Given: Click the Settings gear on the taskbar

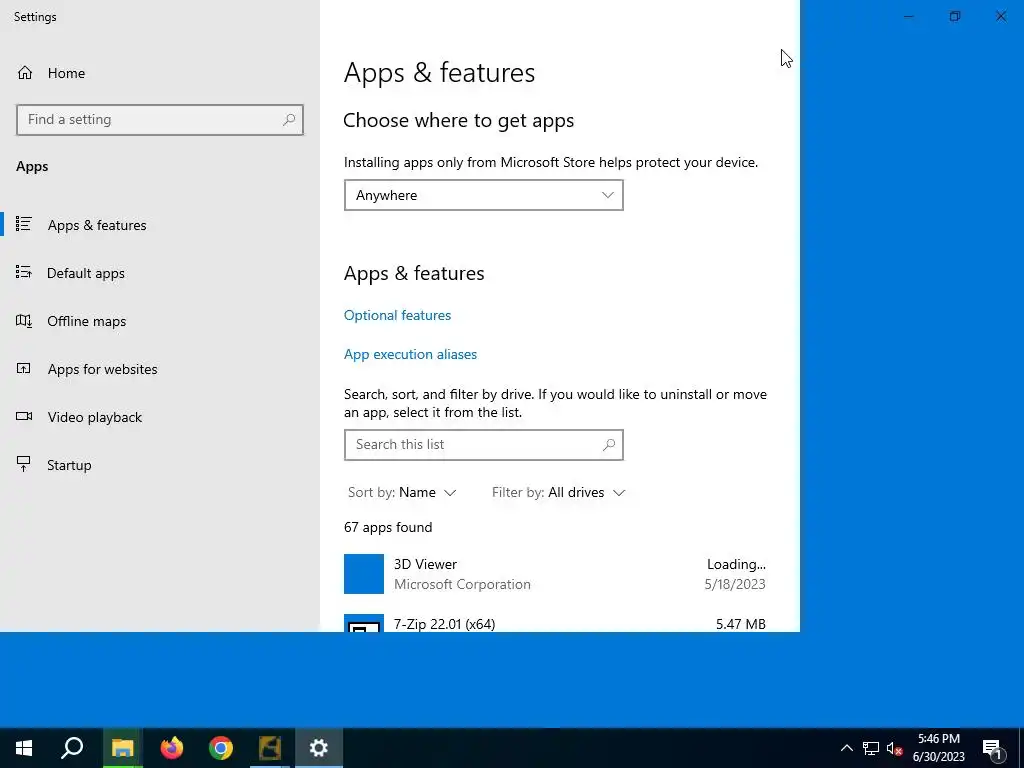Looking at the screenshot, I should point(319,748).
